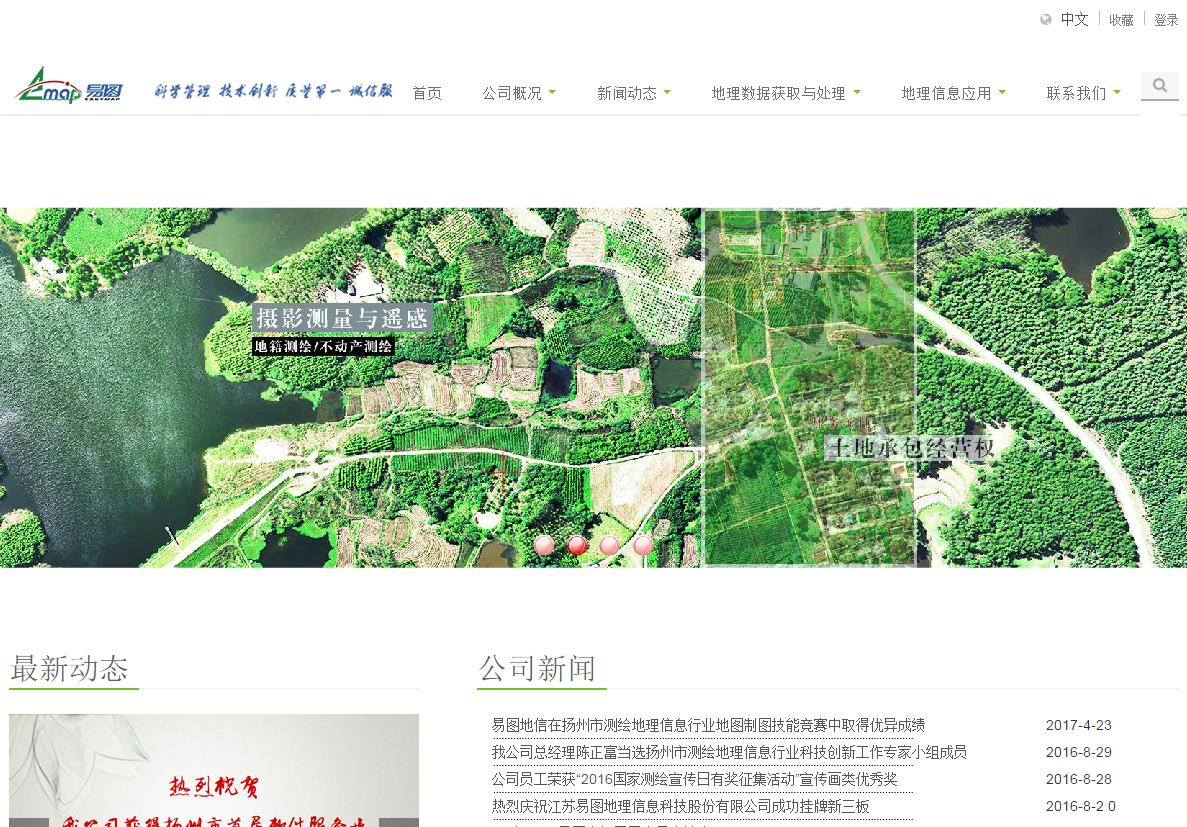Open the 地理信息应用 menu item
Image resolution: width=1187 pixels, height=827 pixels.
946,93
